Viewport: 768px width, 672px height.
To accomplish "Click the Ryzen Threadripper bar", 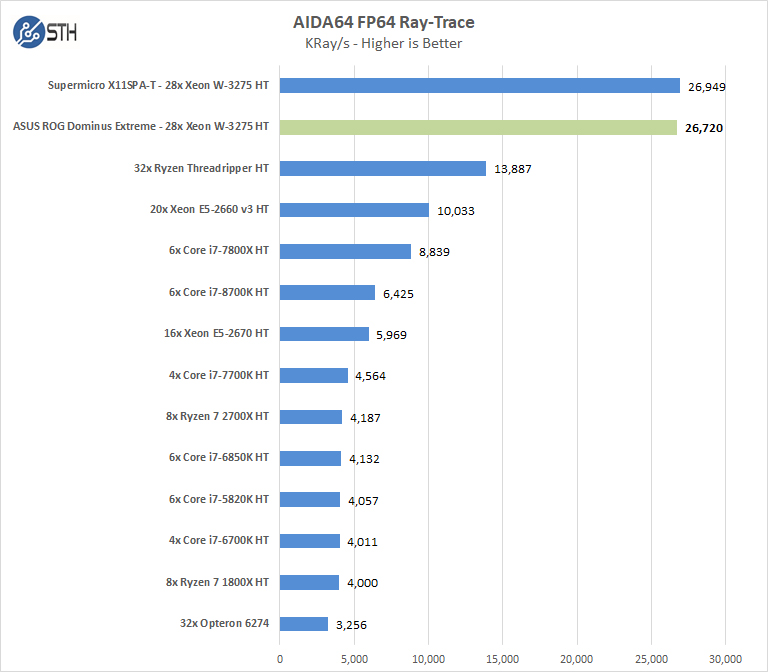I will (x=383, y=168).
